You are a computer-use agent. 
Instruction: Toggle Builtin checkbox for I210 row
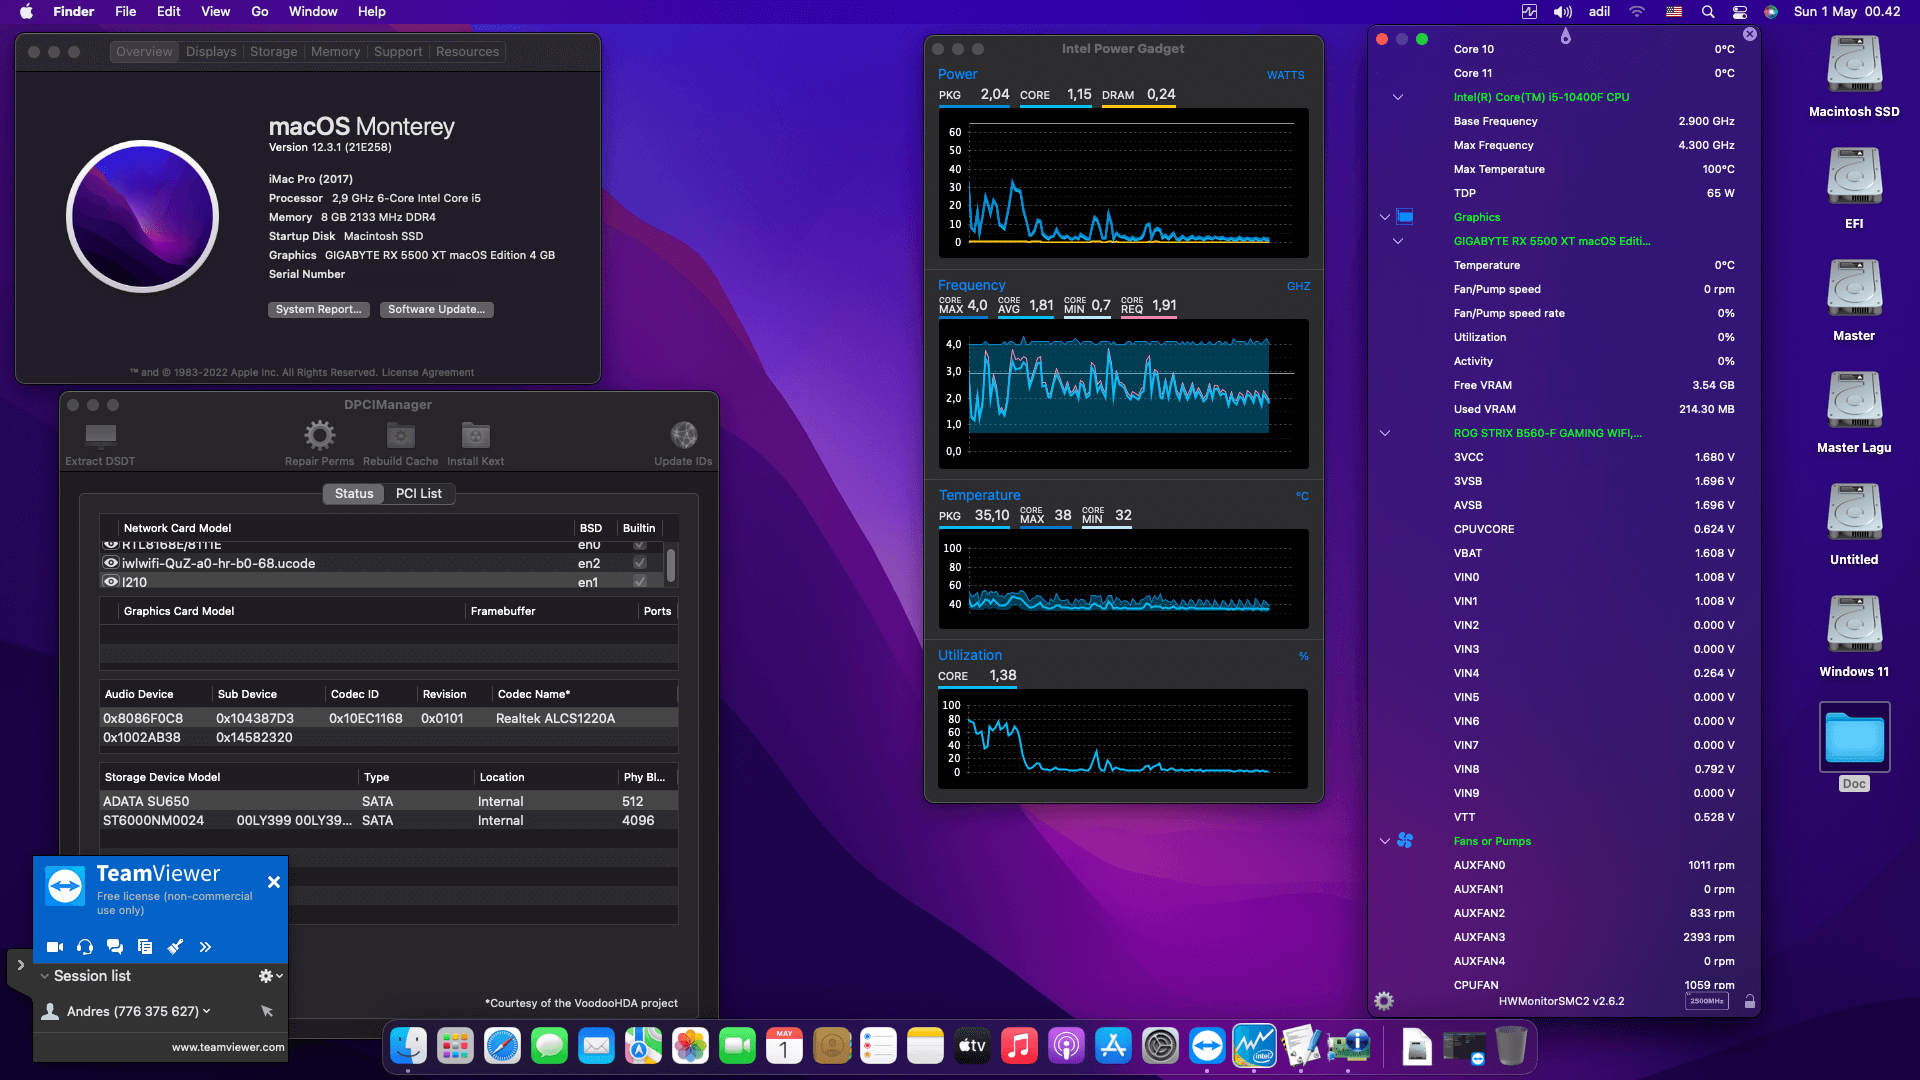pos(640,581)
